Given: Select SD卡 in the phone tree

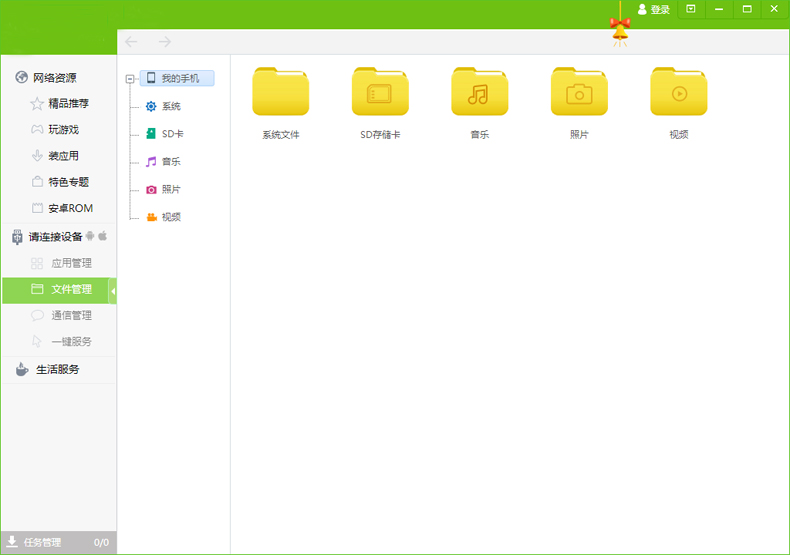Looking at the screenshot, I should [x=171, y=134].
